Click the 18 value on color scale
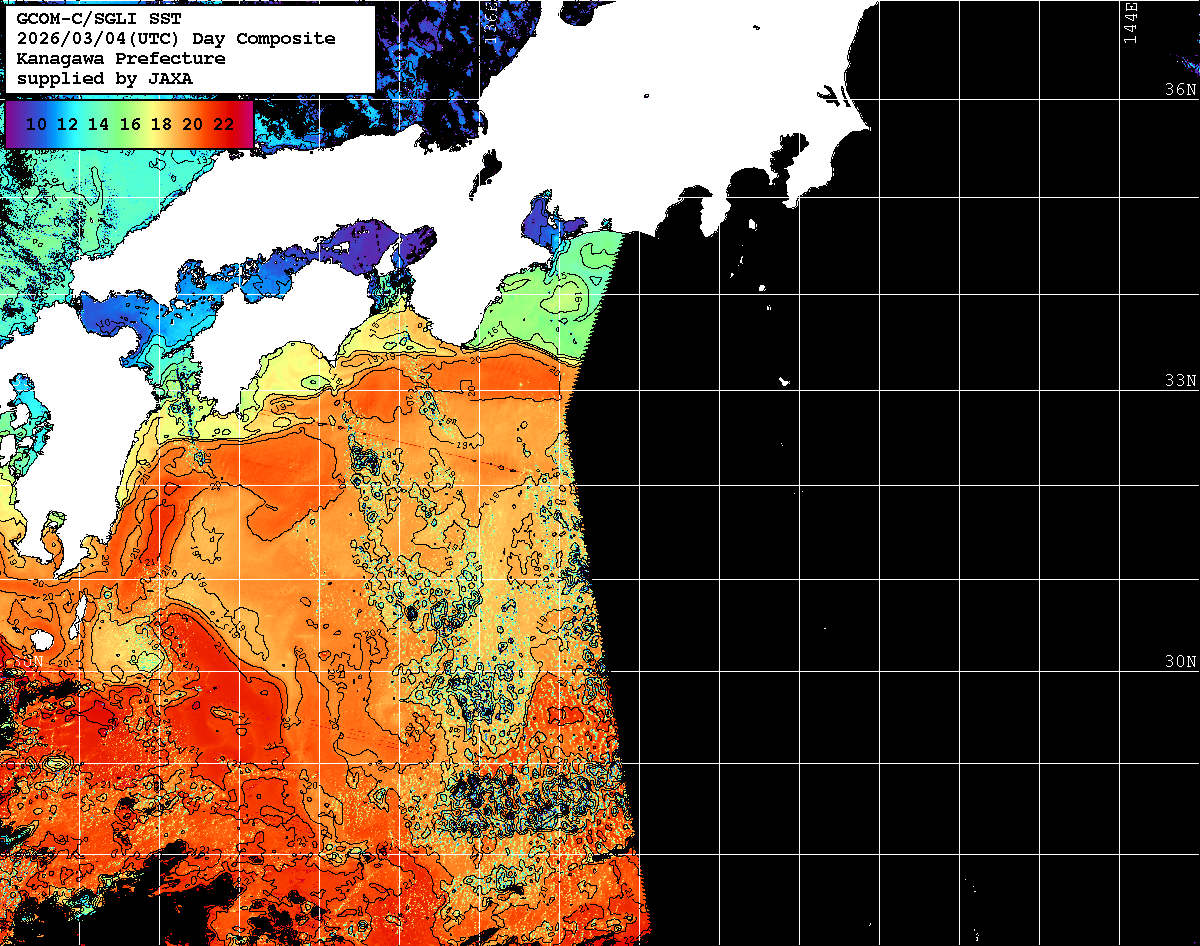The image size is (1200, 946). click(x=161, y=124)
